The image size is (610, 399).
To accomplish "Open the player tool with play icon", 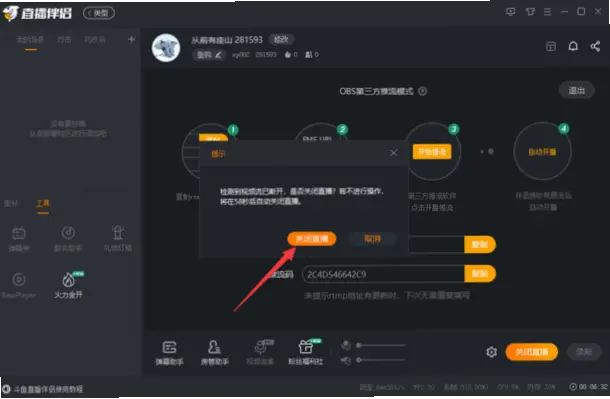I will [19, 285].
